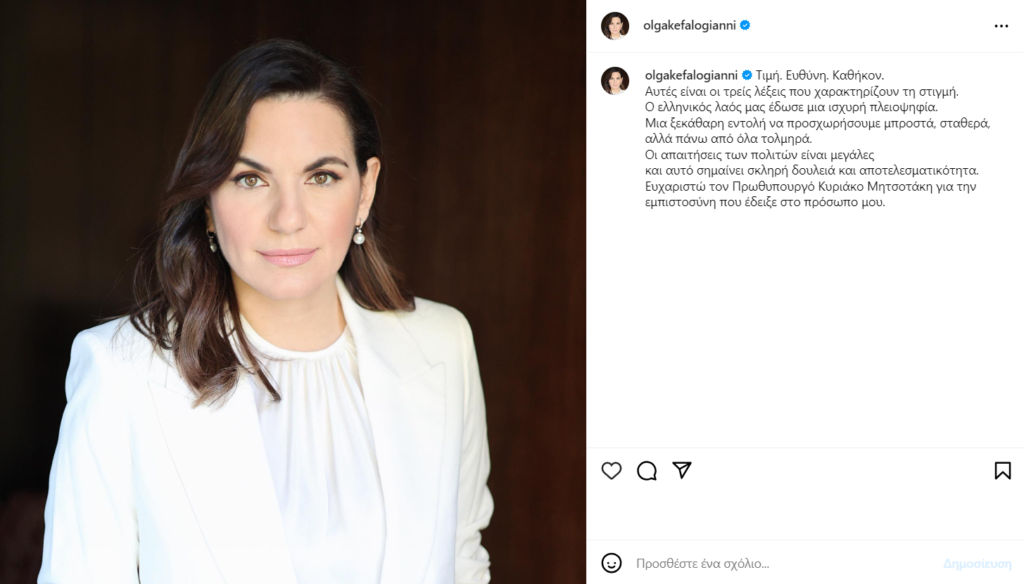Click the verified badge beside caption username
The height and width of the screenshot is (584, 1024).
tap(747, 75)
